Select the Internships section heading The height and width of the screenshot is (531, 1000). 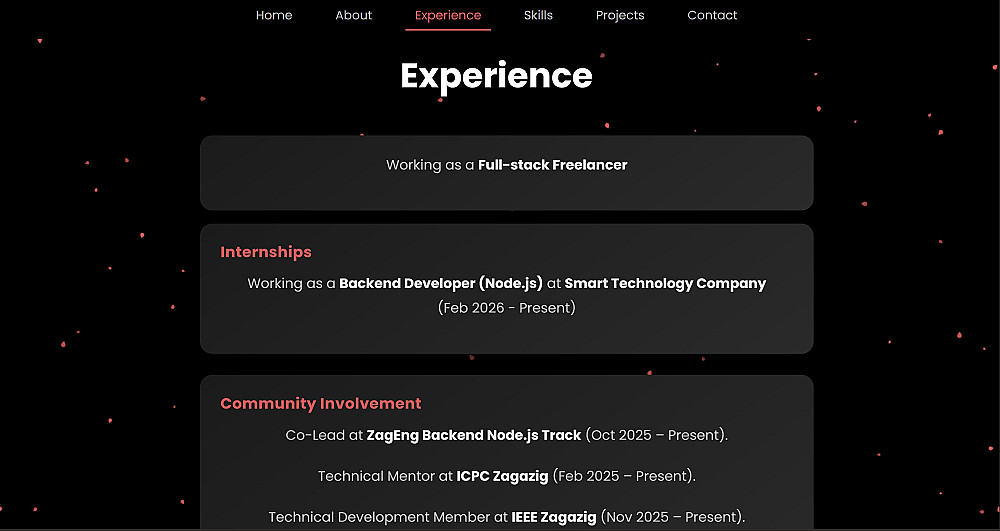click(x=266, y=252)
